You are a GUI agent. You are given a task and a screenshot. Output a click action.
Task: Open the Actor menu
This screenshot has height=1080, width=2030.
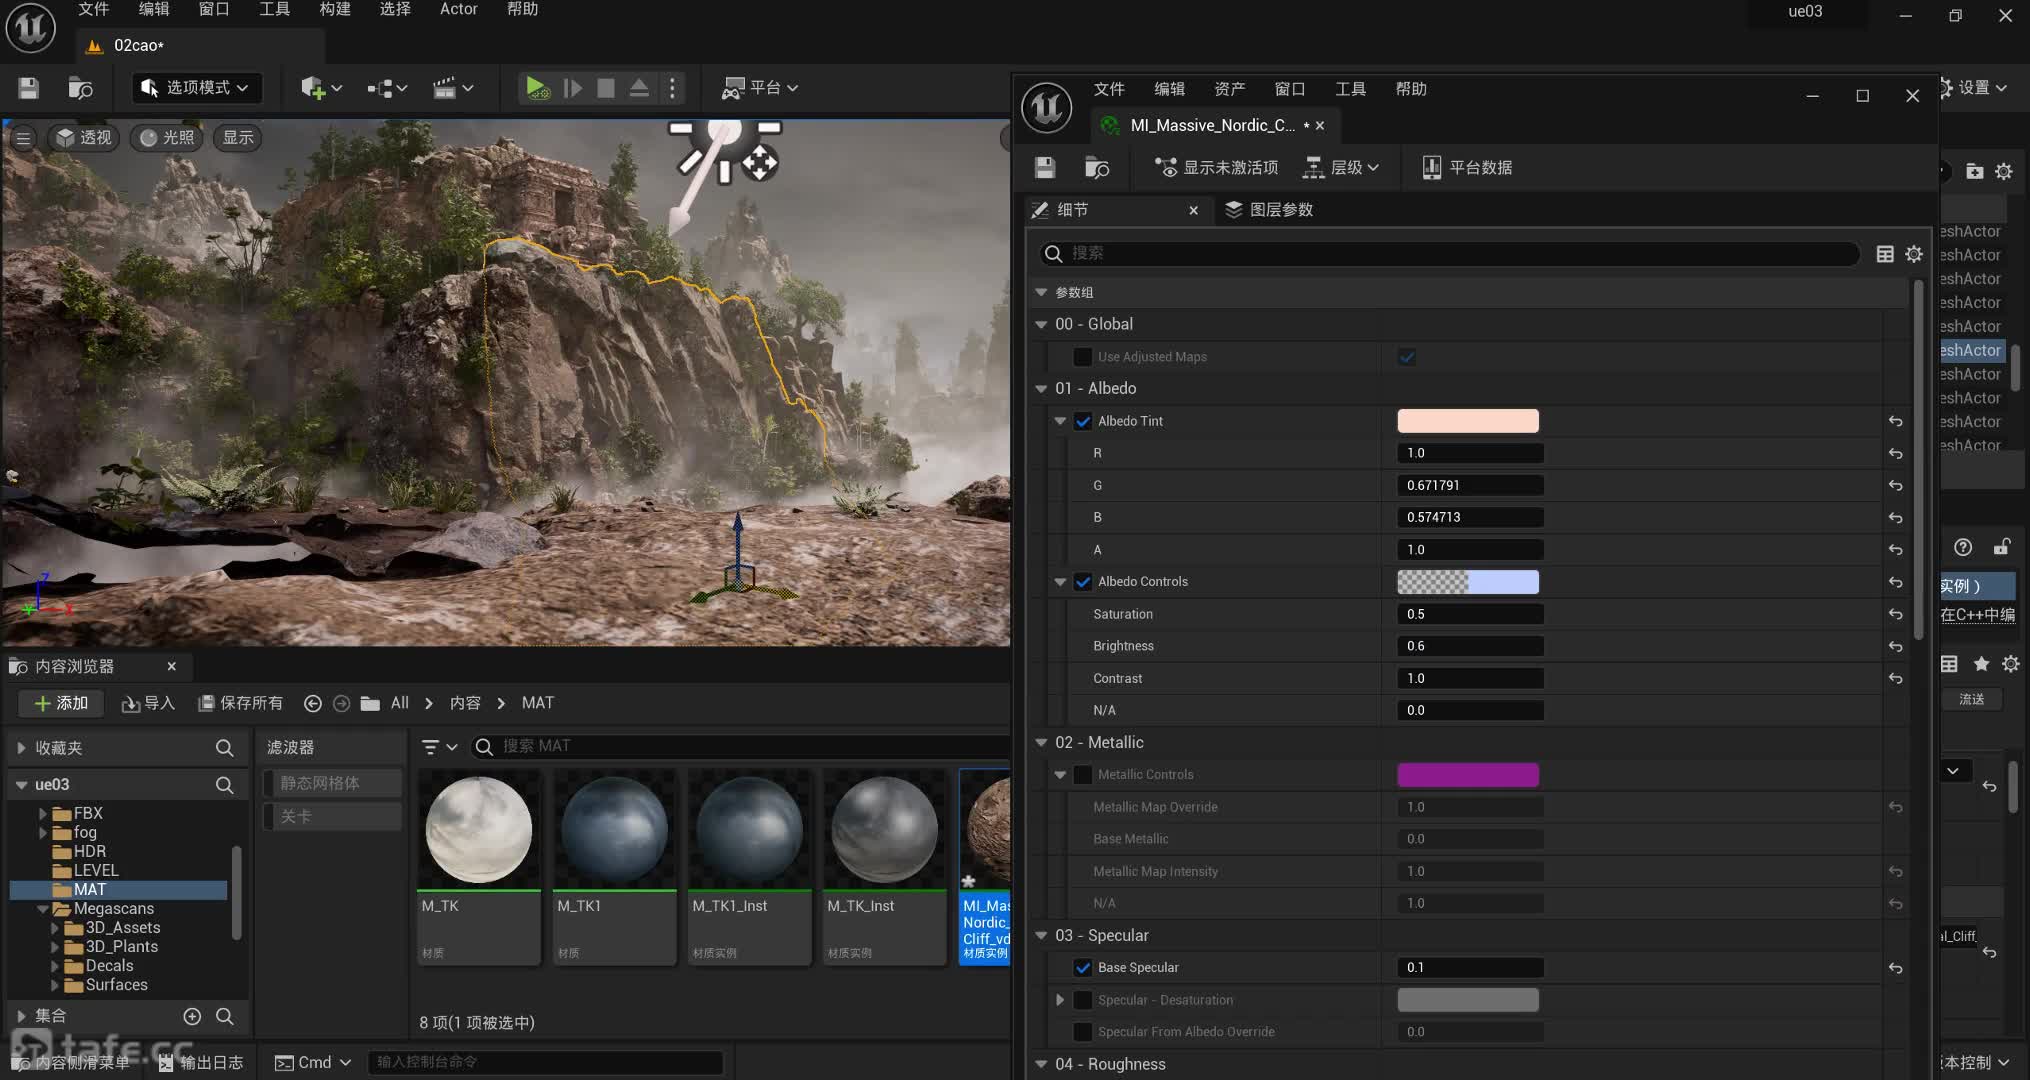(x=459, y=9)
